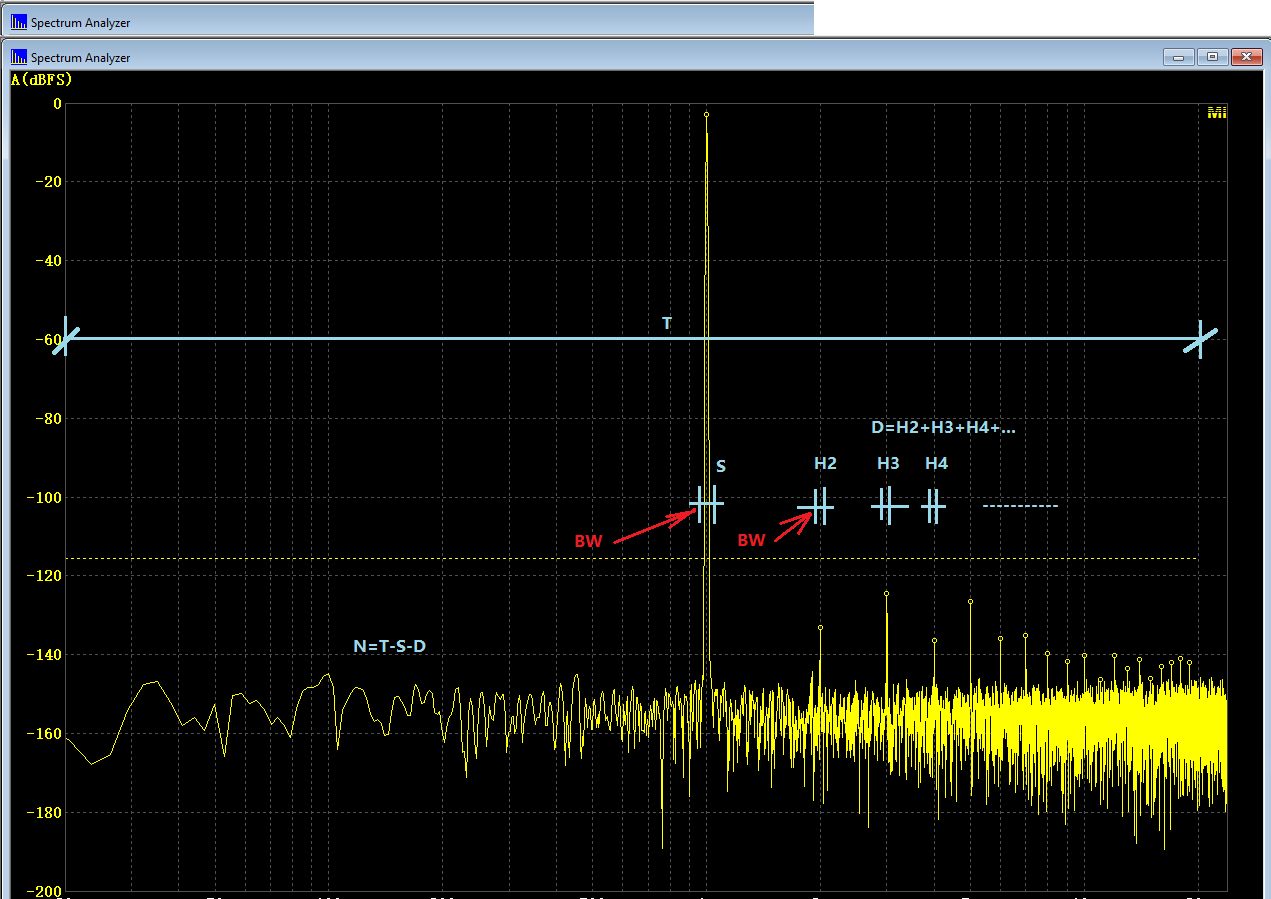Screen dimensions: 1271x899
Task: Minimize the inner Spectrum Analyzer window
Action: [x=1179, y=57]
